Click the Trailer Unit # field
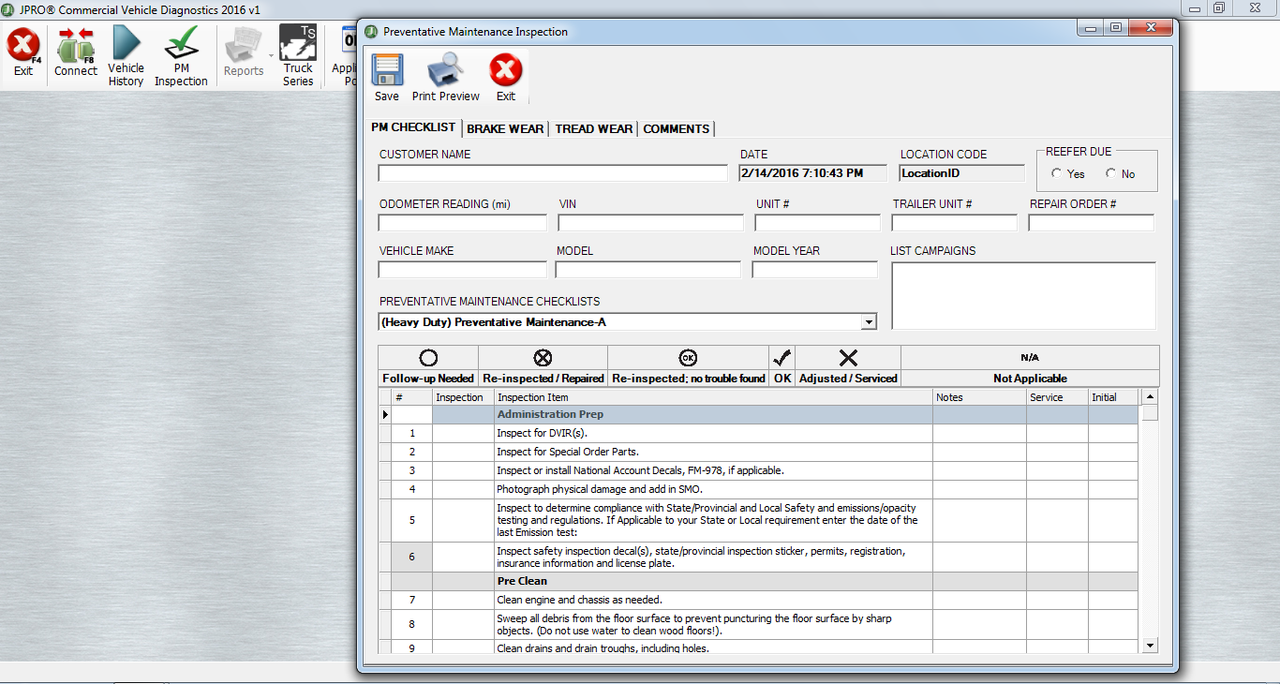This screenshot has width=1280, height=684. coord(954,222)
